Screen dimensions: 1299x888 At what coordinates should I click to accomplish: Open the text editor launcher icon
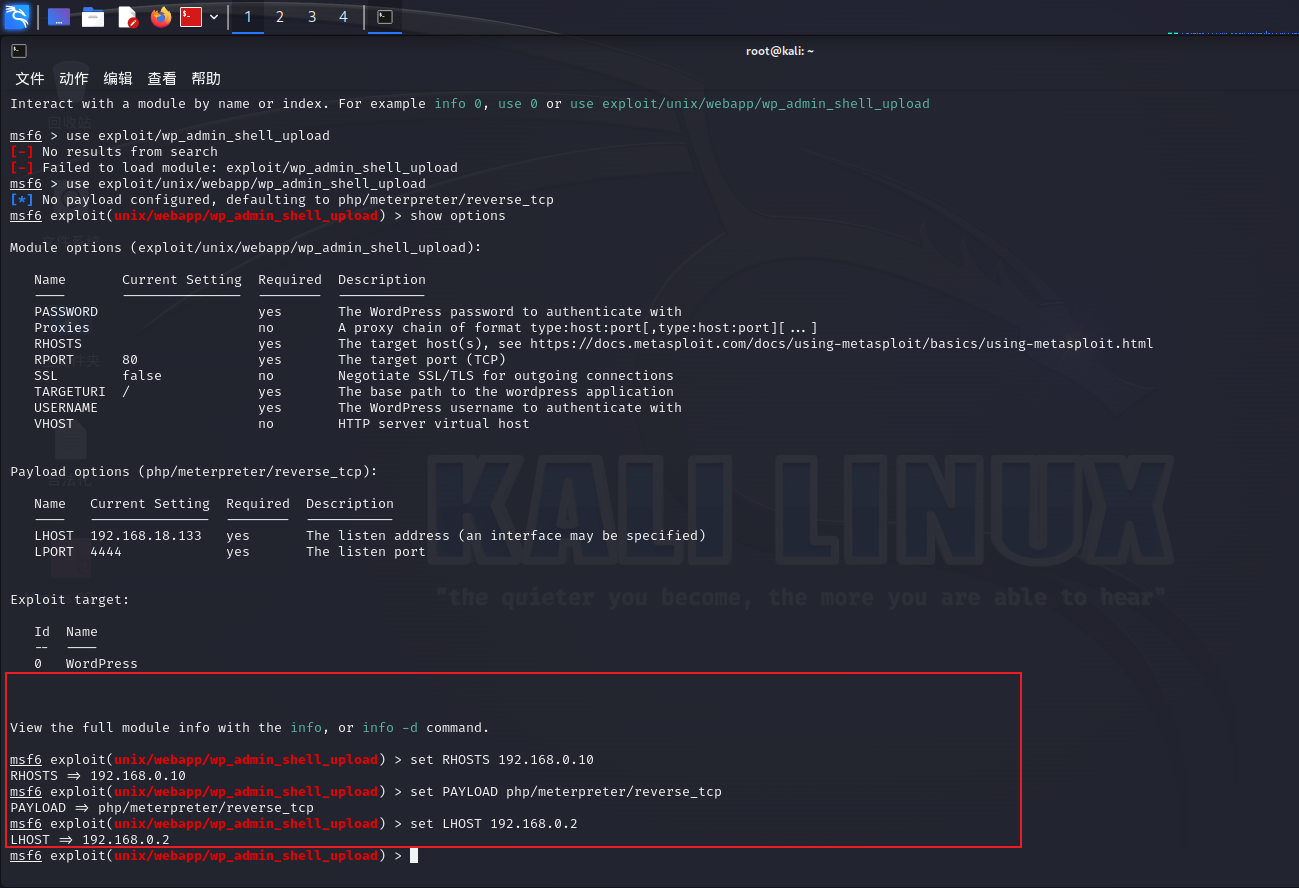click(127, 17)
